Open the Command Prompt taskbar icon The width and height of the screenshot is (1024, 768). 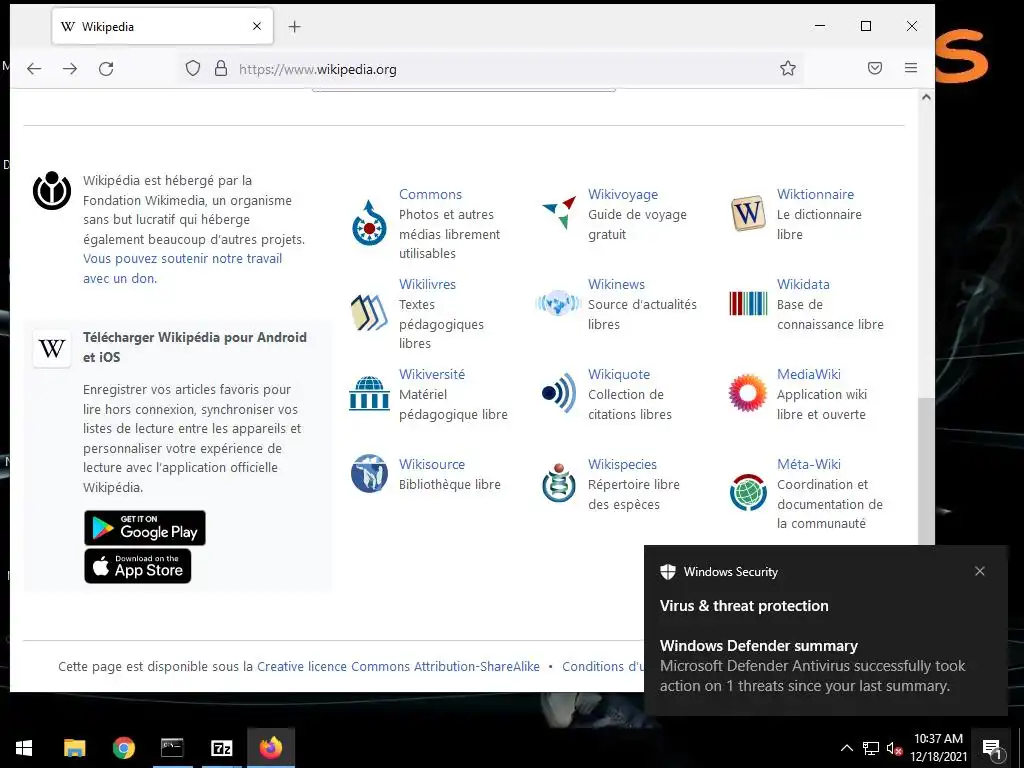tap(172, 748)
